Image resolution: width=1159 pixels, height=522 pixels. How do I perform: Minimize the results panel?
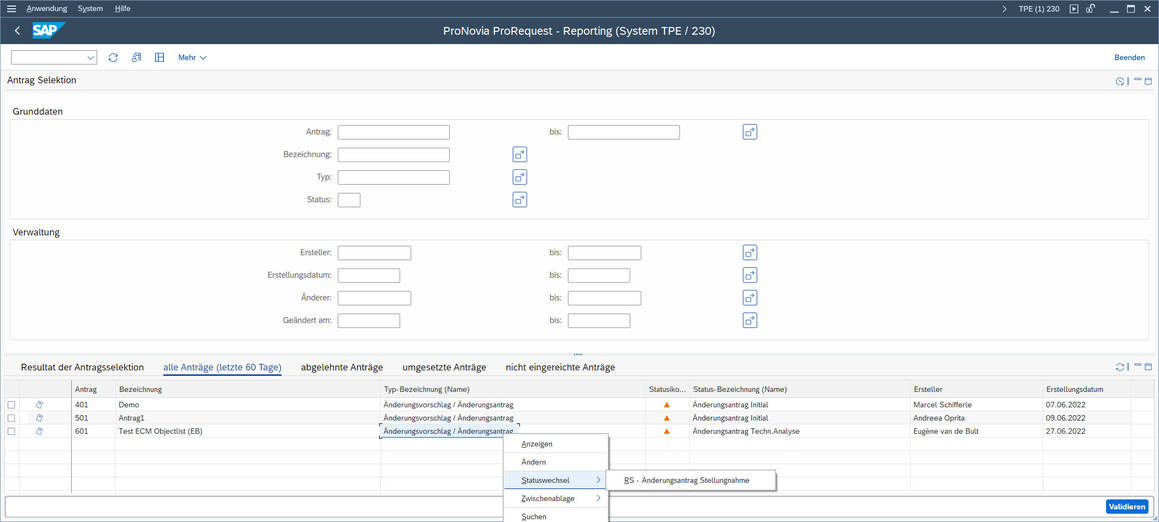coord(1138,366)
